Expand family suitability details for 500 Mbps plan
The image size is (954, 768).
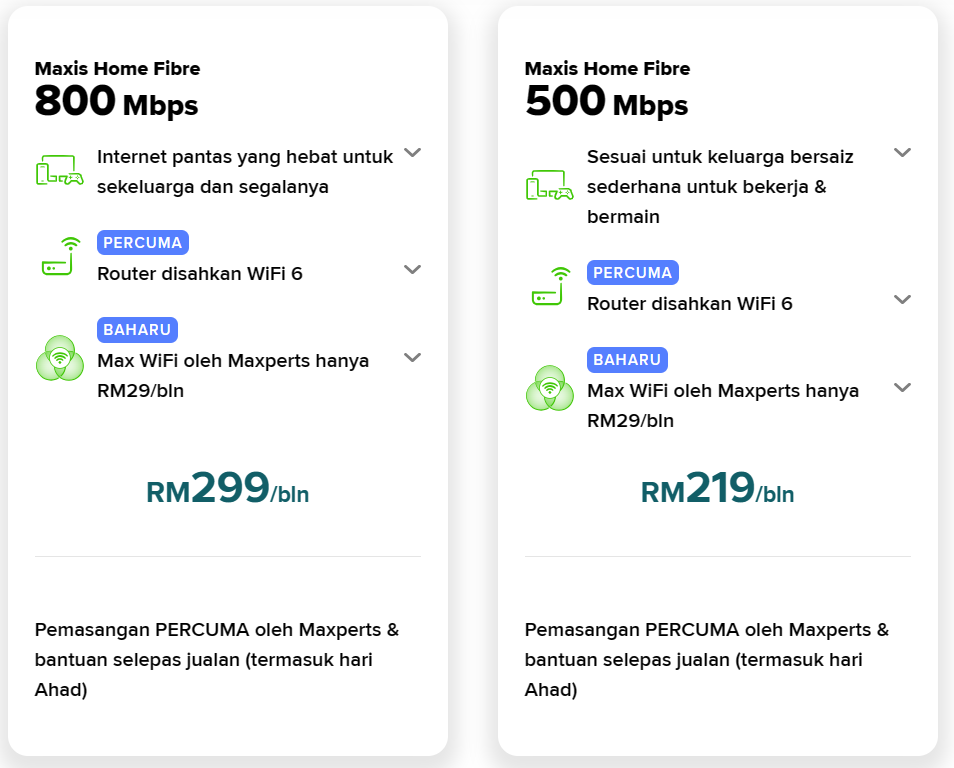coord(902,153)
